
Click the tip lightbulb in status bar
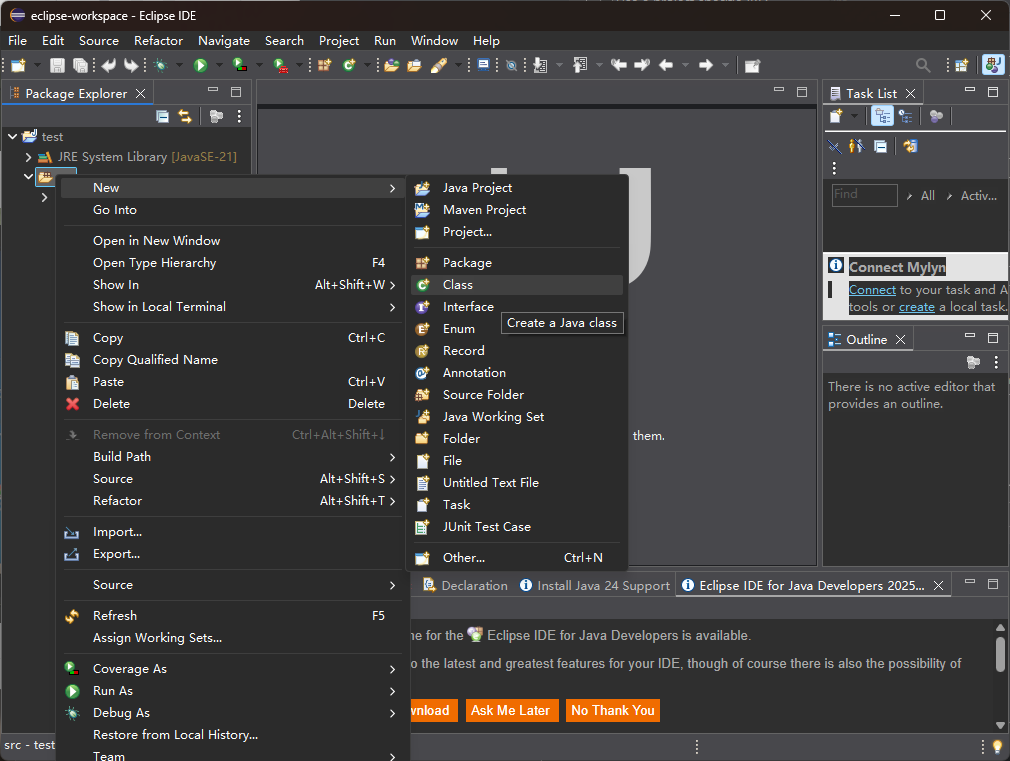point(997,747)
